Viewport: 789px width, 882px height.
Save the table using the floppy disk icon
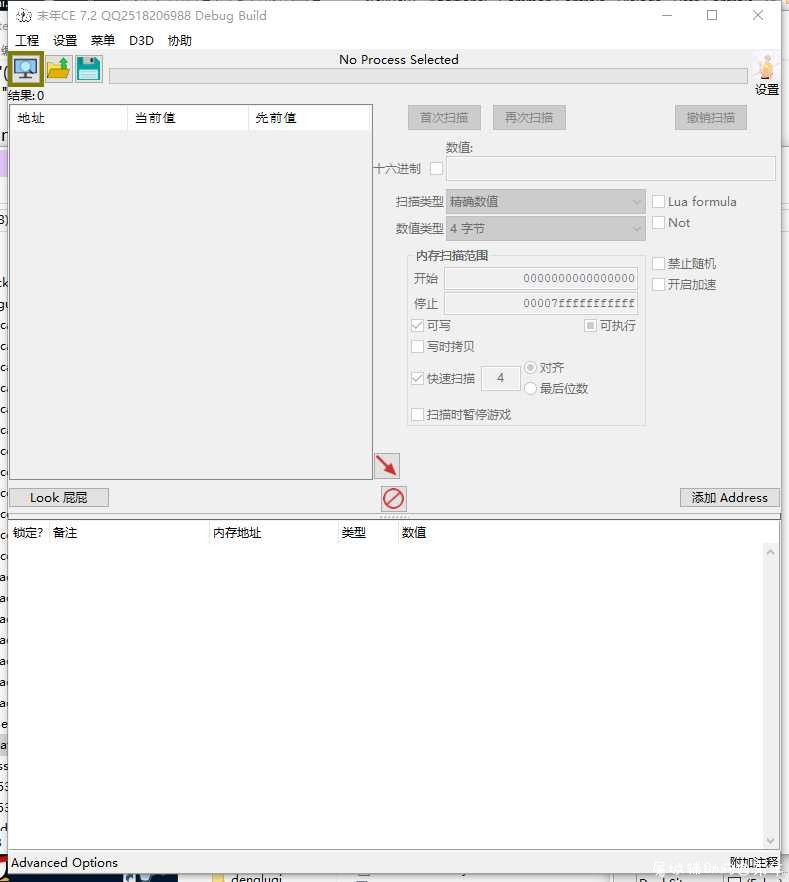coord(88,69)
